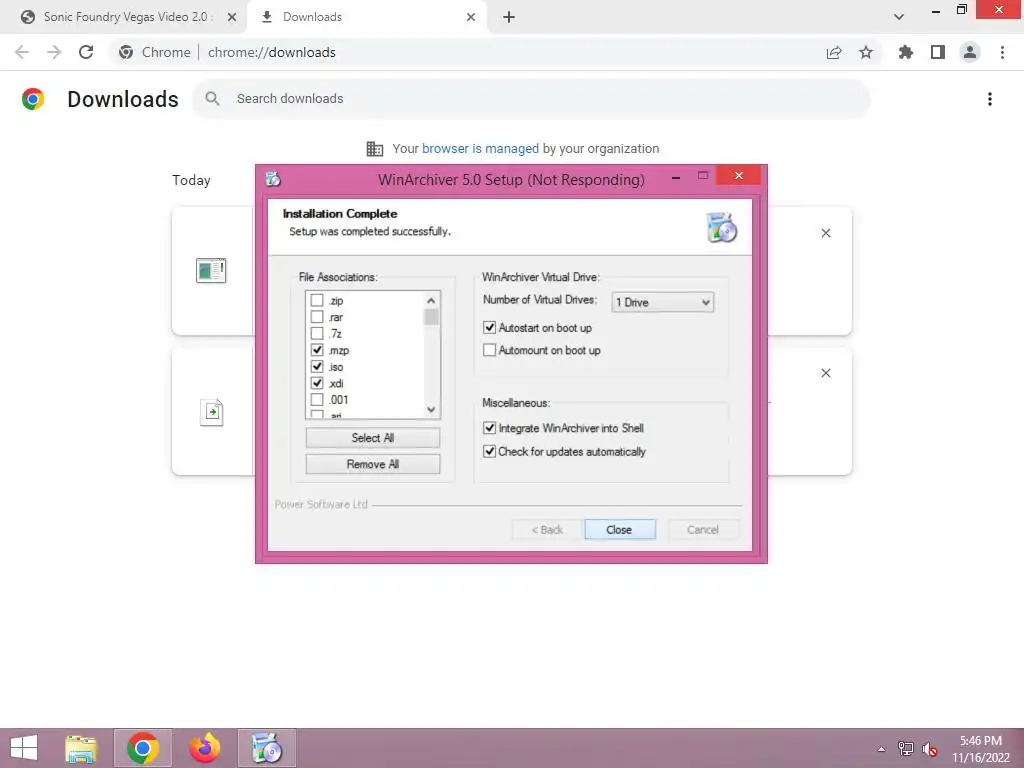Disable Autostart on boot up
This screenshot has height=768, width=1024.
(x=489, y=327)
